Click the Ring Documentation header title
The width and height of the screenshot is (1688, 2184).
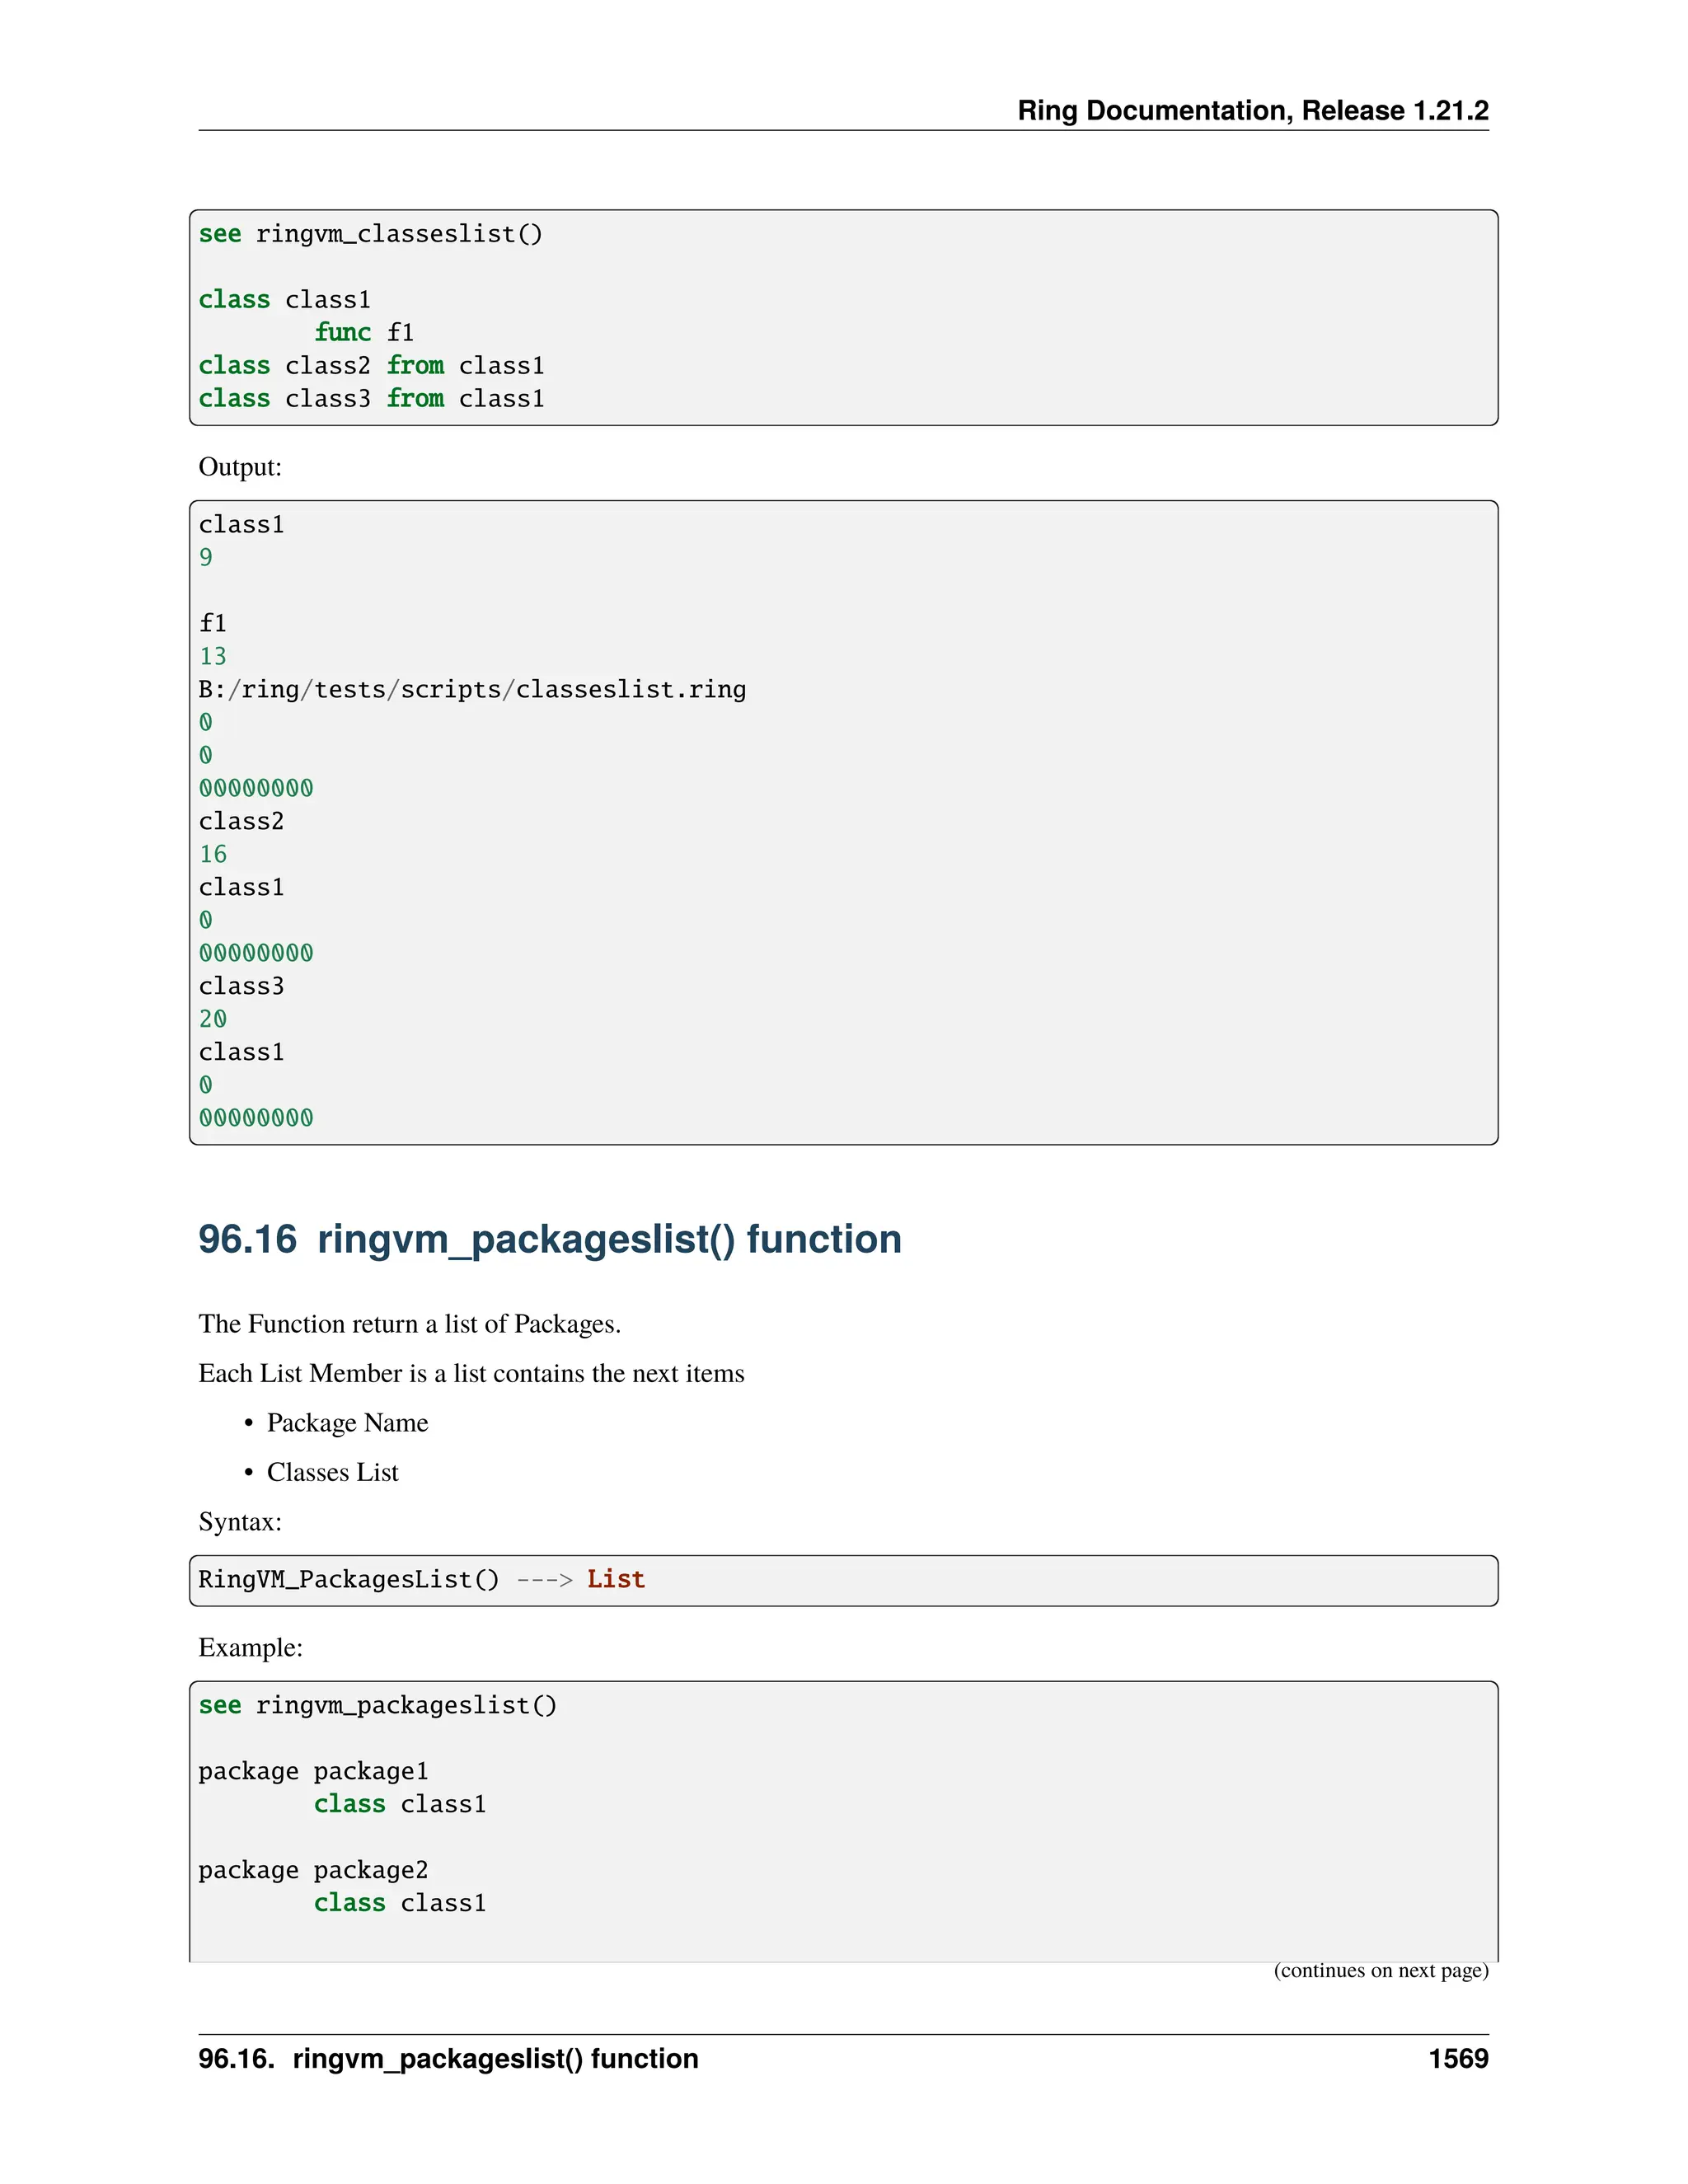point(1252,110)
